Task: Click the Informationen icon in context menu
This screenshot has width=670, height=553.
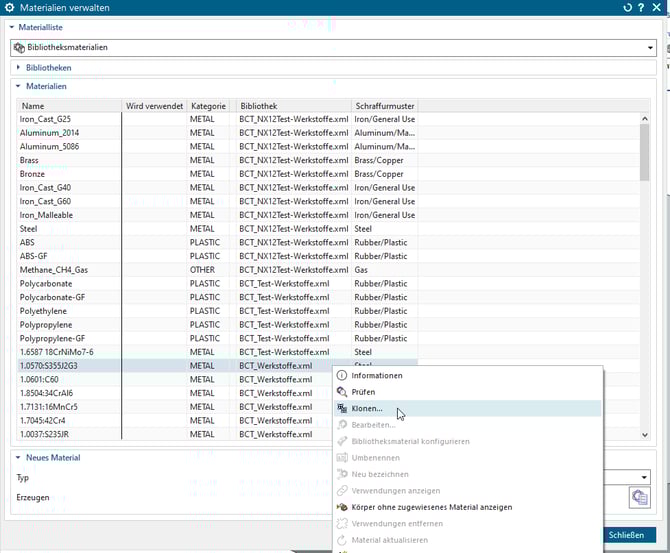Action: (x=342, y=376)
